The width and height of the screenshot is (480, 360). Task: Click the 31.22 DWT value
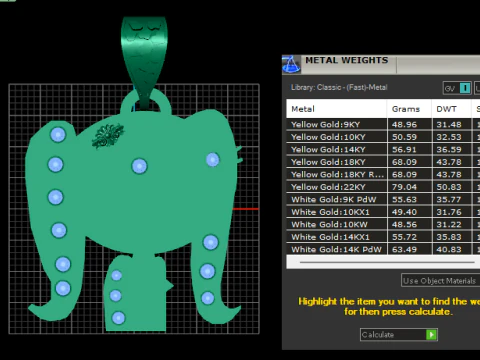pyautogui.click(x=449, y=225)
